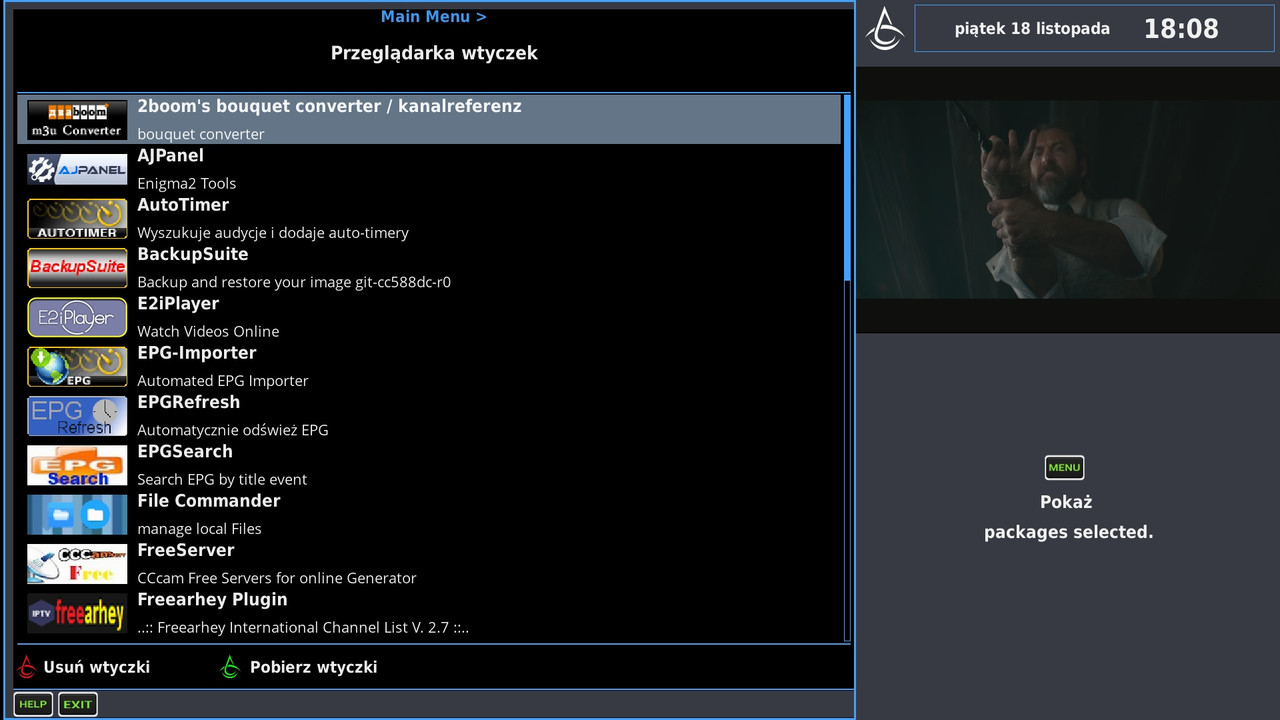Click the freearhey IPTV icon

(x=77, y=613)
